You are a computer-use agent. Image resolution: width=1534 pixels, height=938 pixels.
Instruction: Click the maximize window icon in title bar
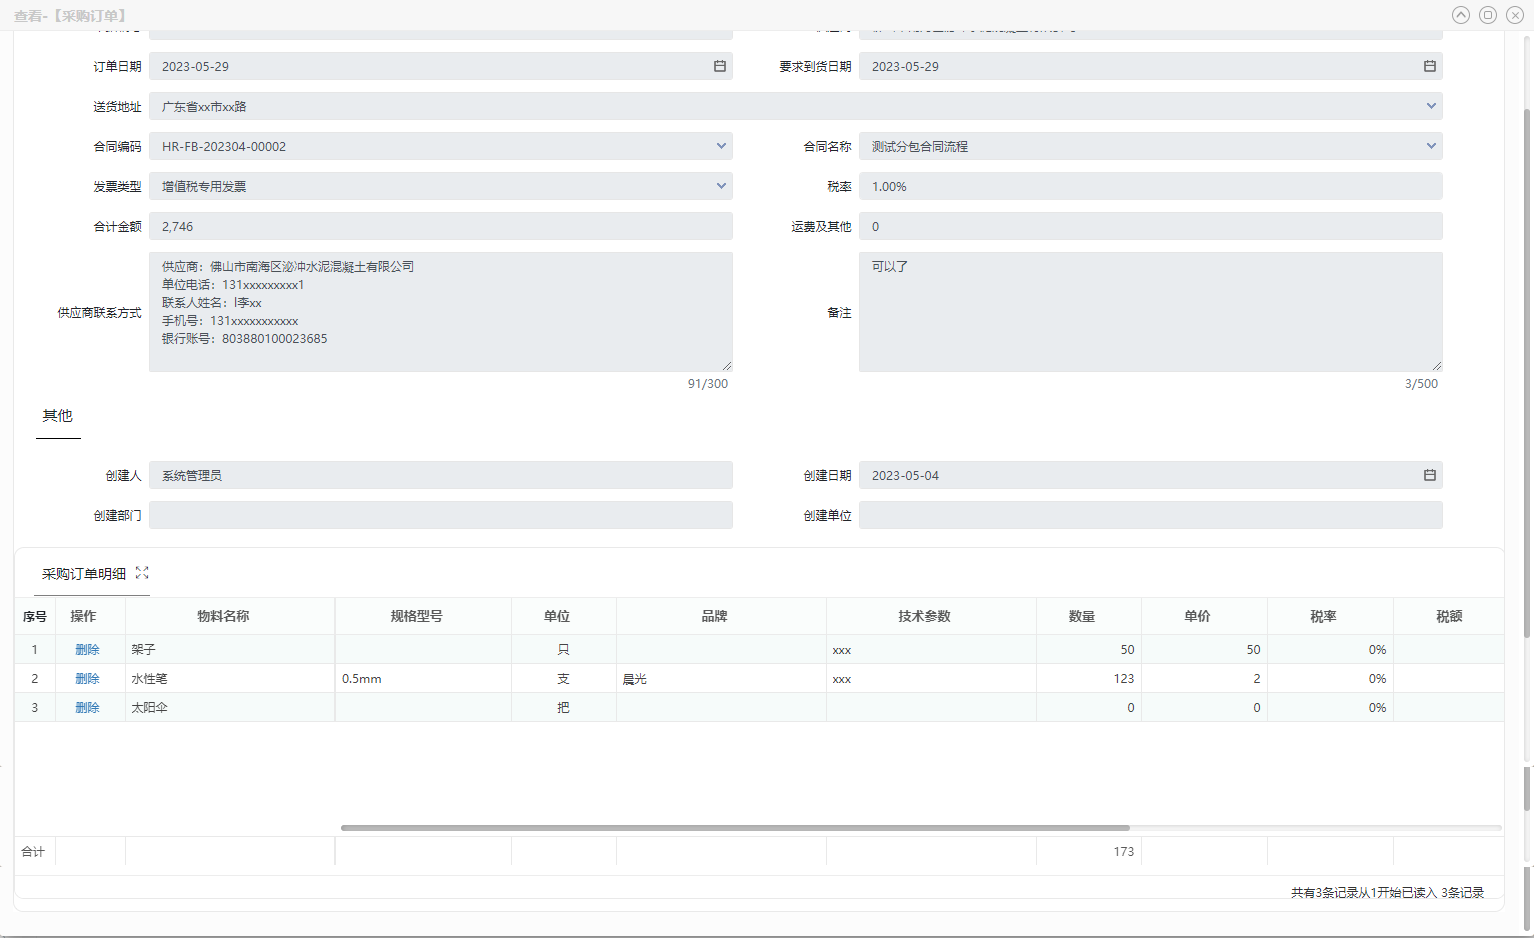pos(1488,15)
